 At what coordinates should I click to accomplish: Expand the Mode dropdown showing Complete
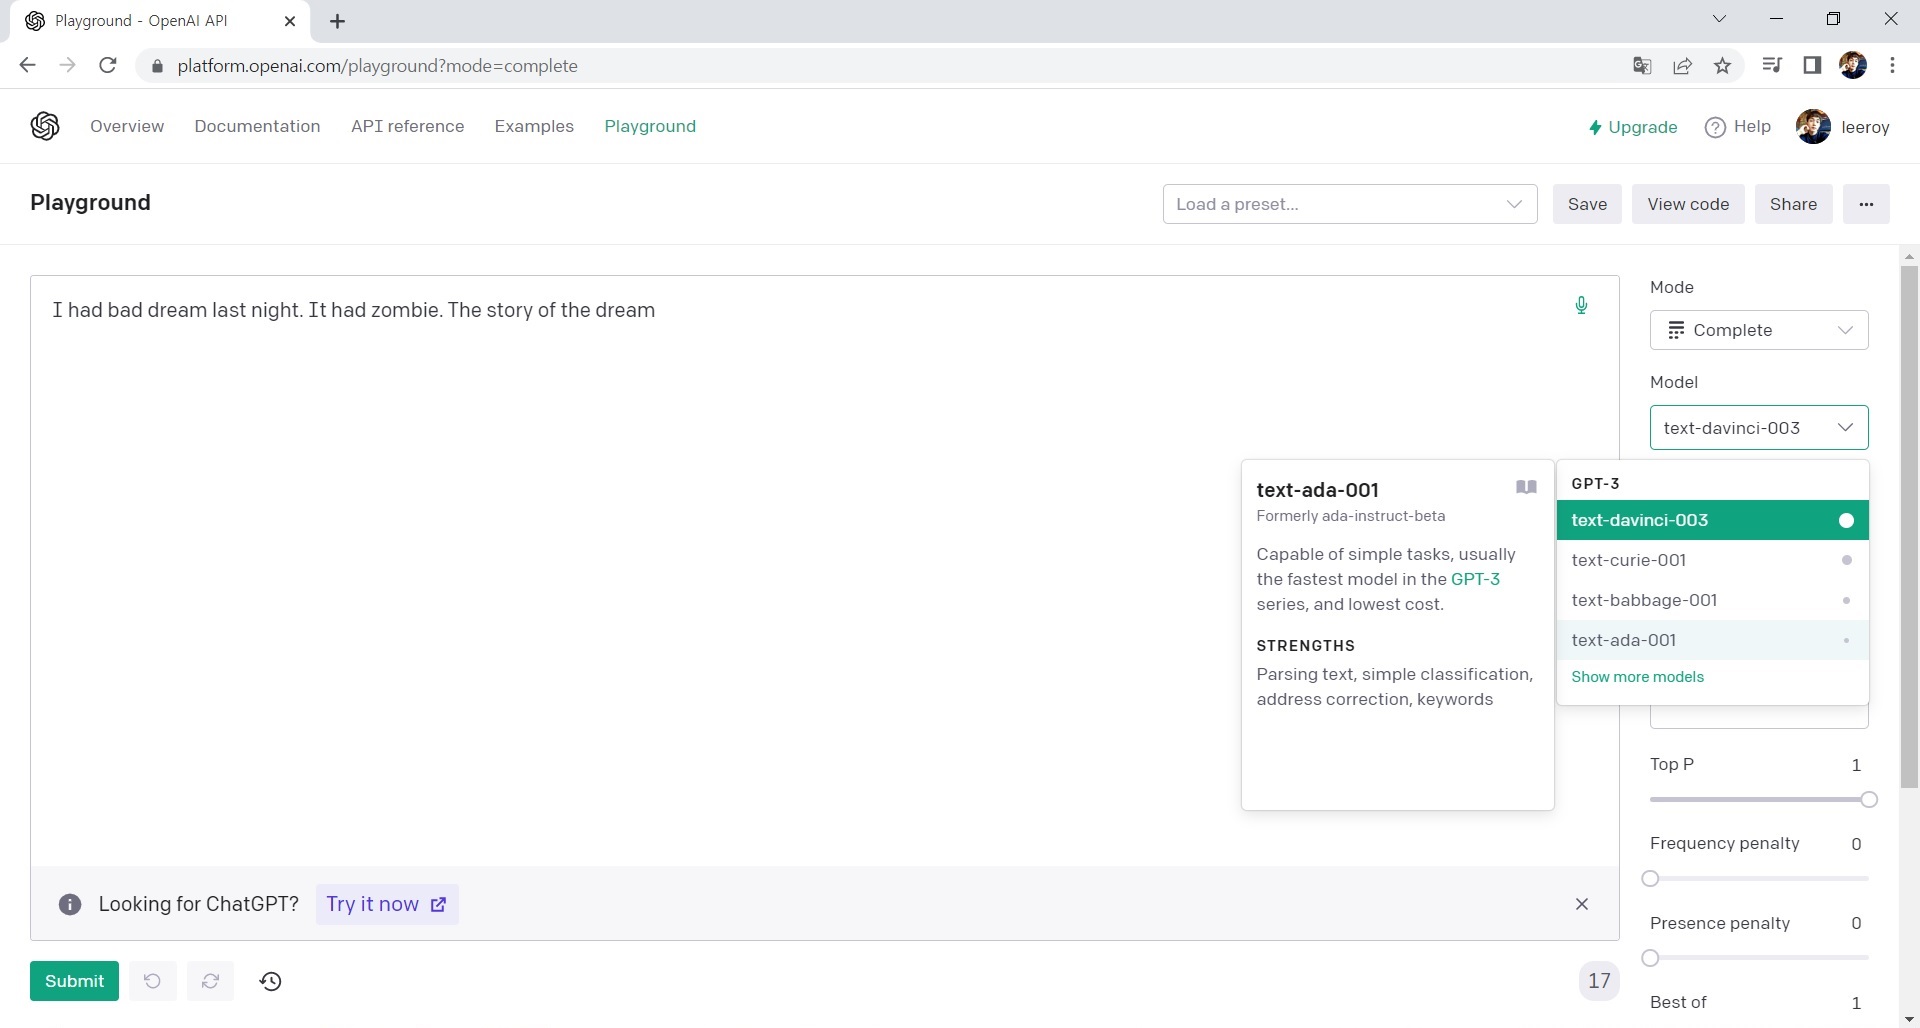coord(1759,330)
